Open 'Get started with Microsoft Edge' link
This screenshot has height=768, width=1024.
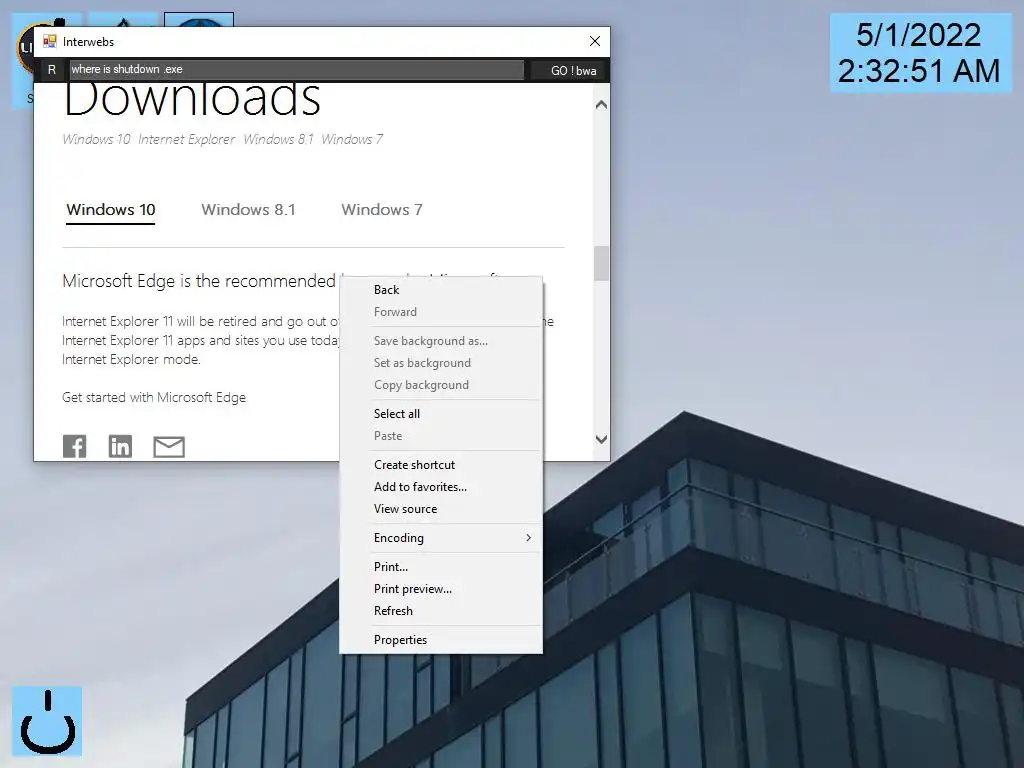click(154, 398)
